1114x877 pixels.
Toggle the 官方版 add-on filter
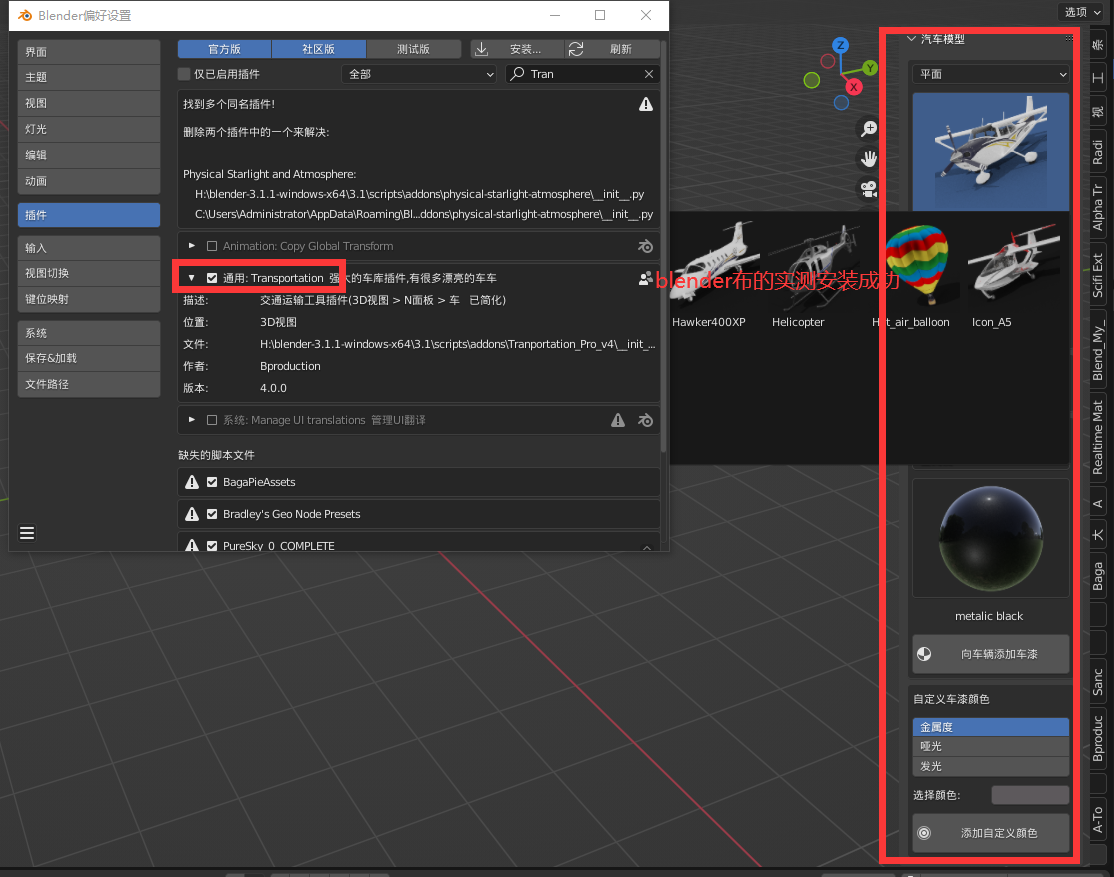[225, 49]
